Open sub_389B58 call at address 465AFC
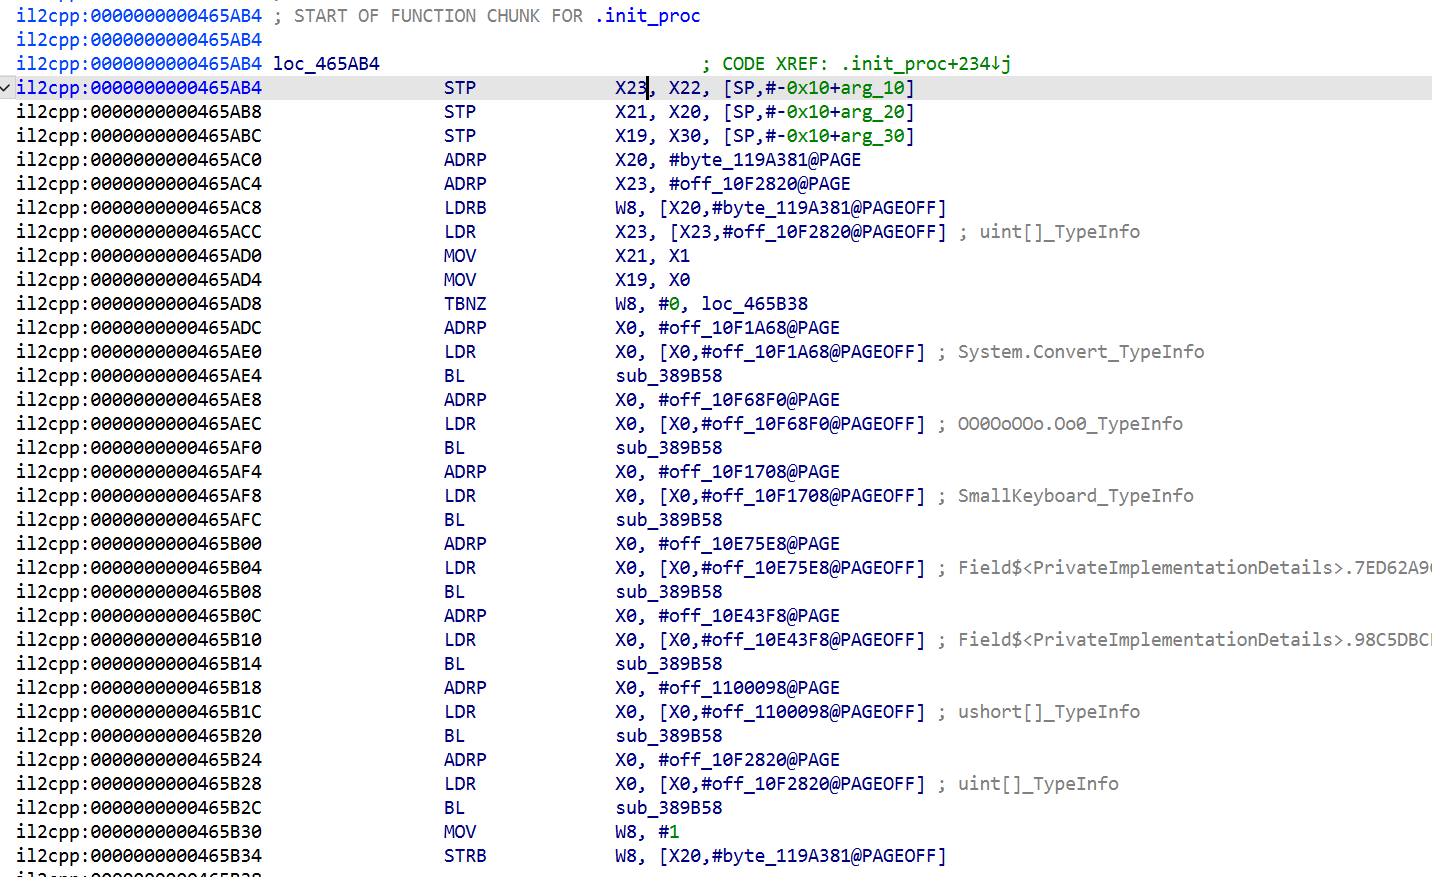This screenshot has width=1432, height=877. point(668,520)
